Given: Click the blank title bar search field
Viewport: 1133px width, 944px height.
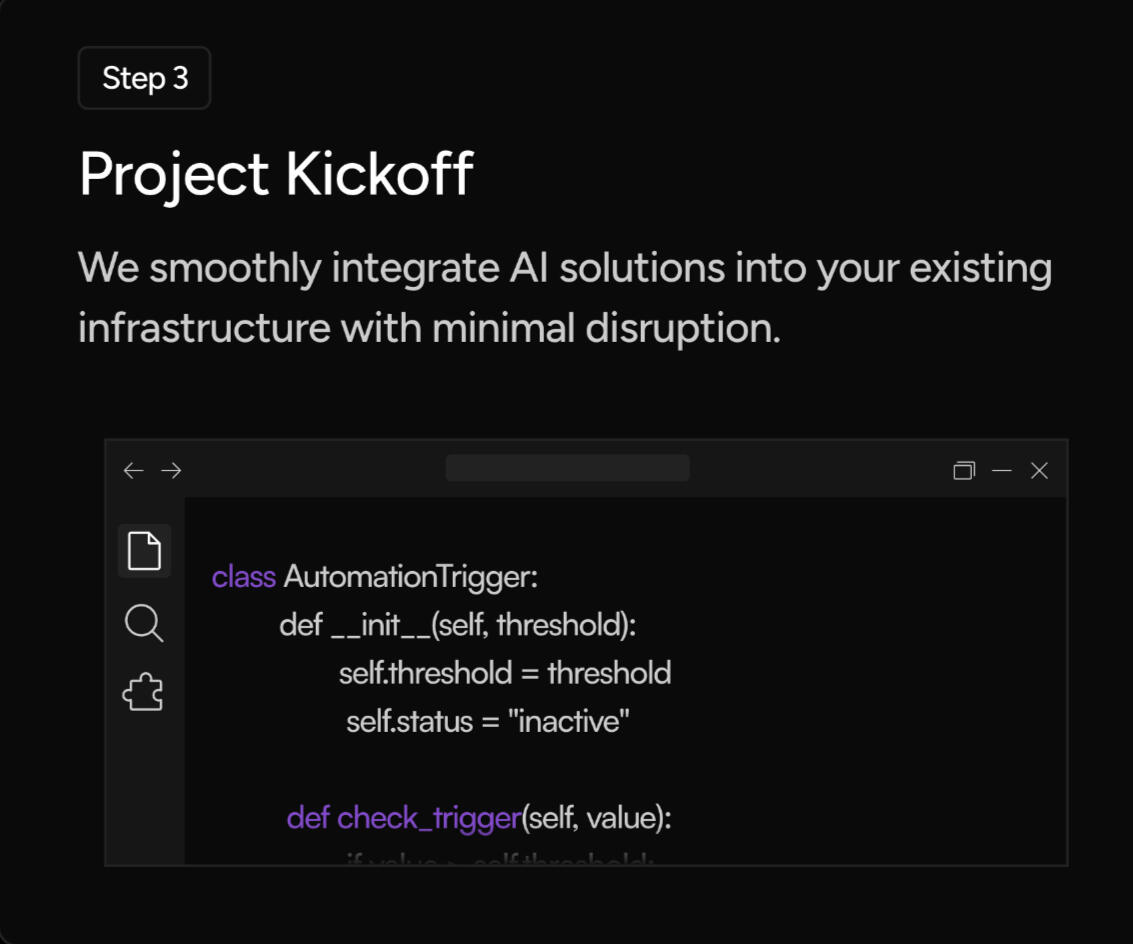Looking at the screenshot, I should click(x=567, y=468).
